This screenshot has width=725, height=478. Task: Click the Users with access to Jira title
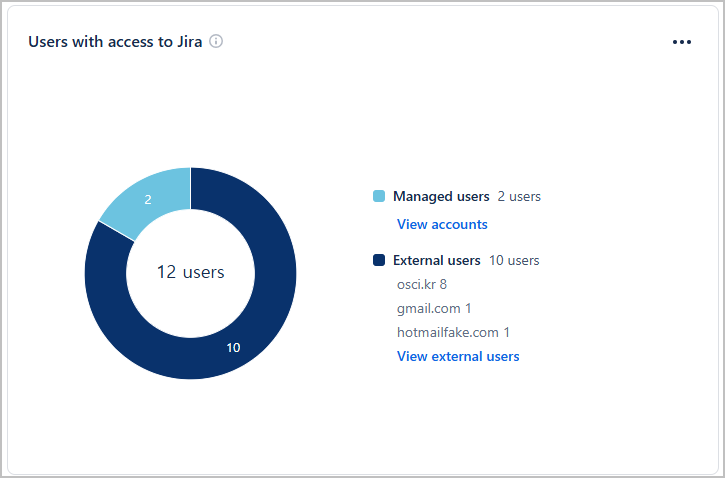[x=116, y=42]
